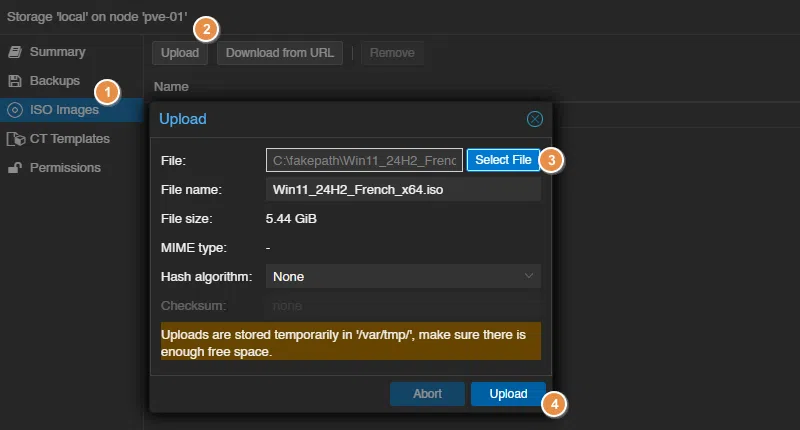Edit the File name field
Screen dimensions: 800x430
(x=403, y=190)
